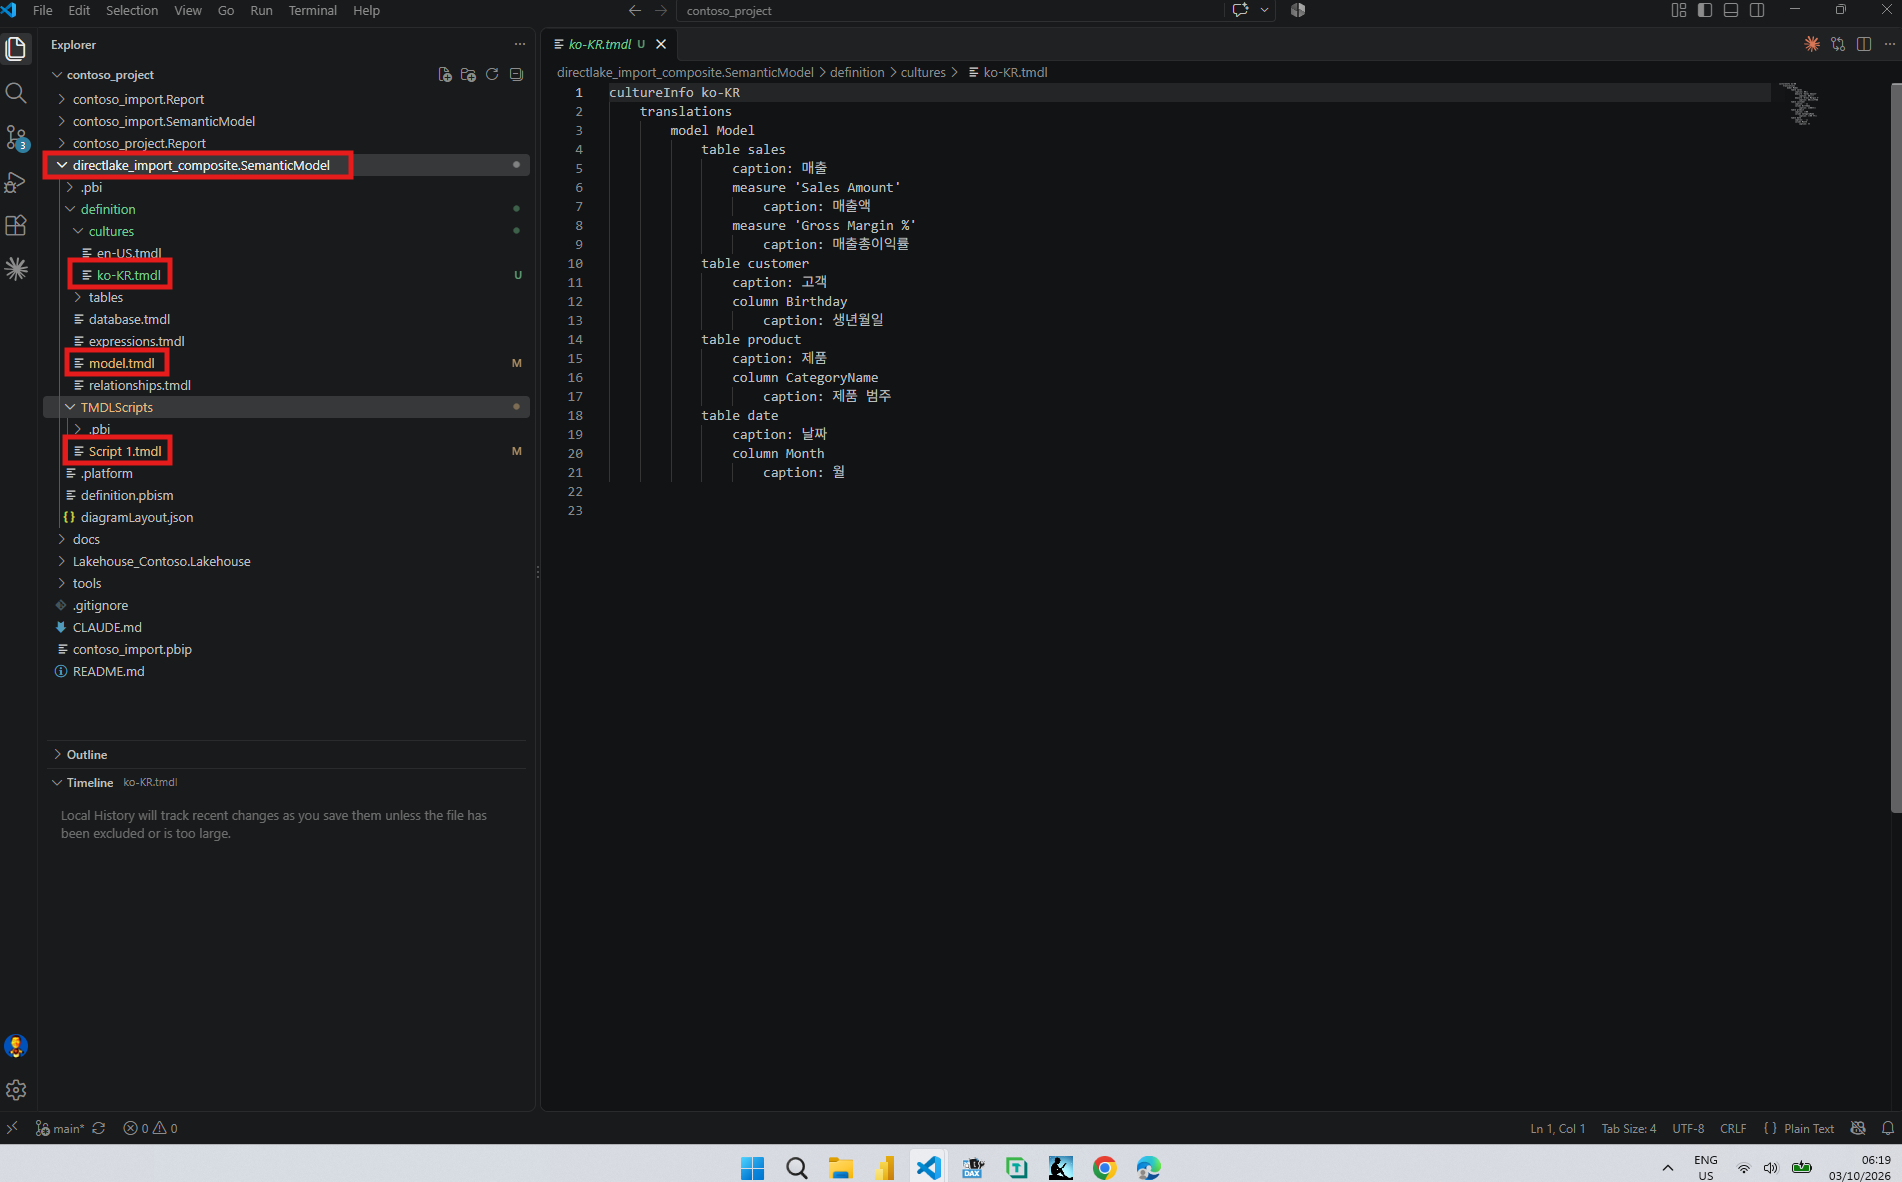Open Google Chrome from the taskbar
Screen dimensions: 1902x1182
(x=1104, y=1167)
